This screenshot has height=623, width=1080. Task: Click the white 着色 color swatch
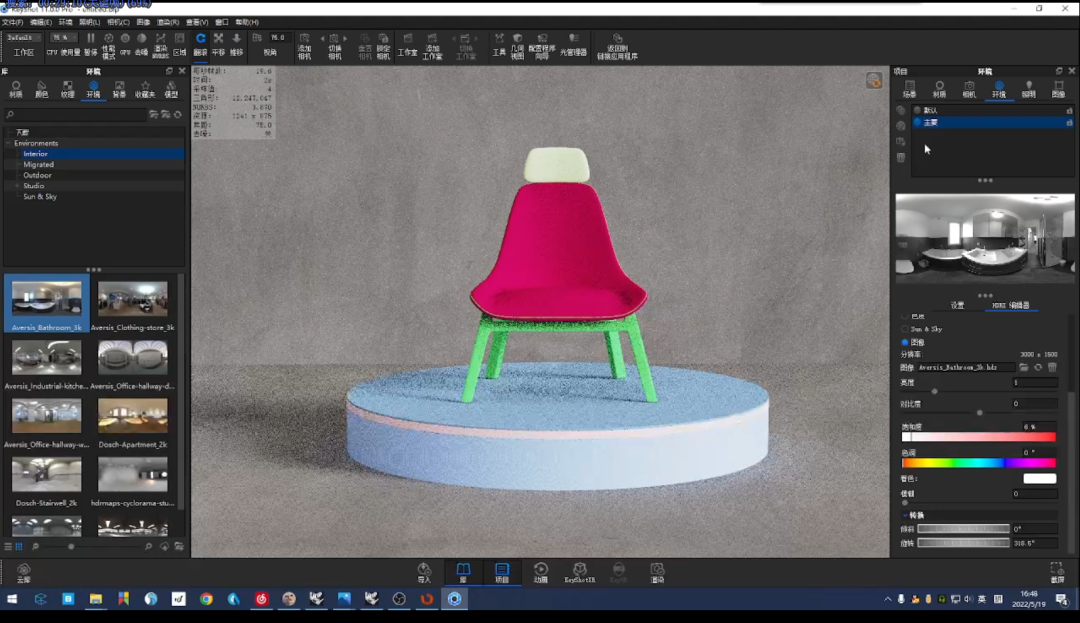pyautogui.click(x=1039, y=479)
